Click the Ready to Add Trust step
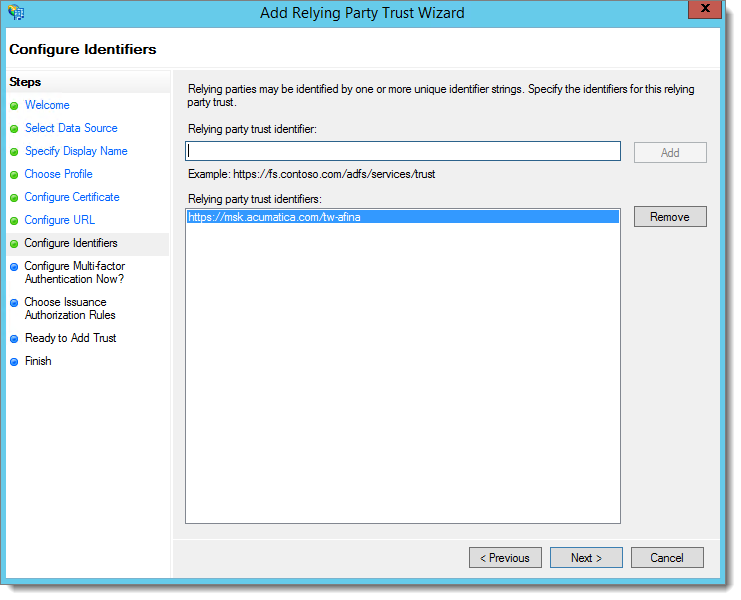 tap(70, 338)
